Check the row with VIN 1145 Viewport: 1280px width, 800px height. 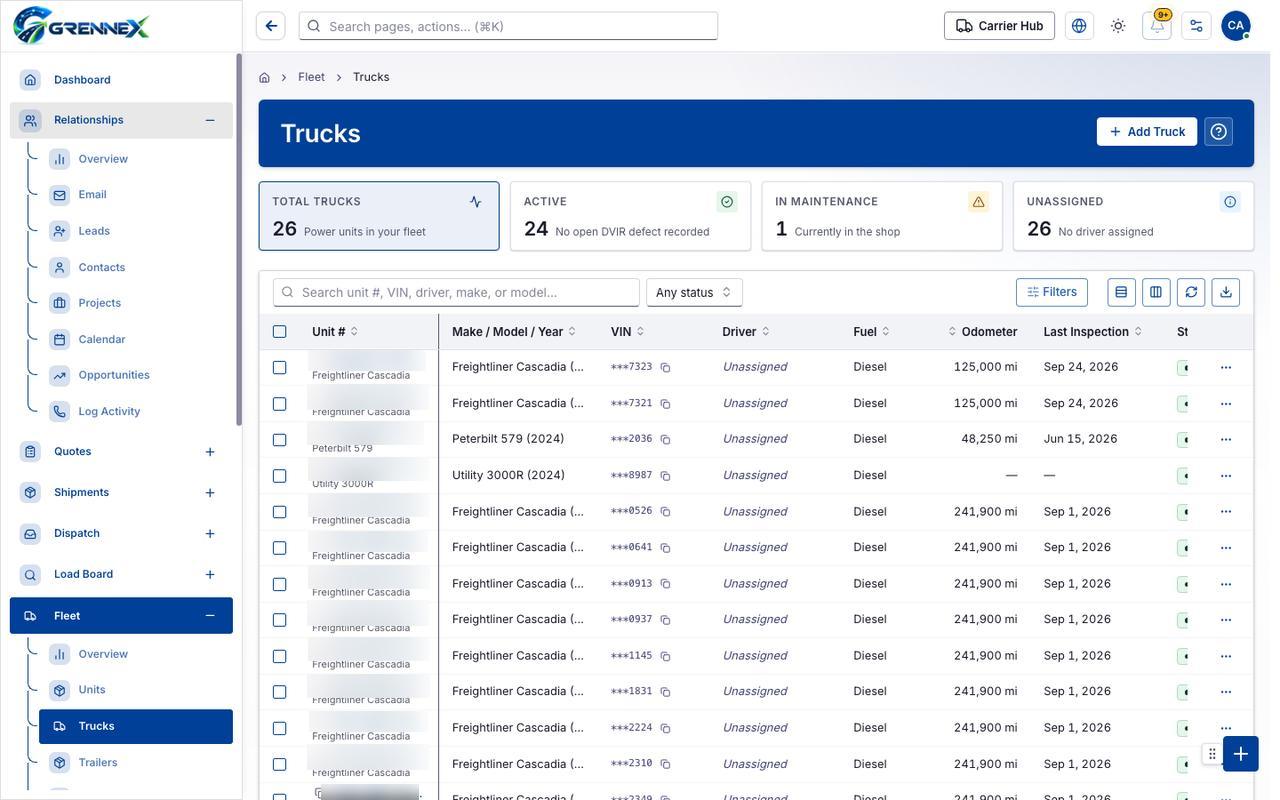click(280, 656)
